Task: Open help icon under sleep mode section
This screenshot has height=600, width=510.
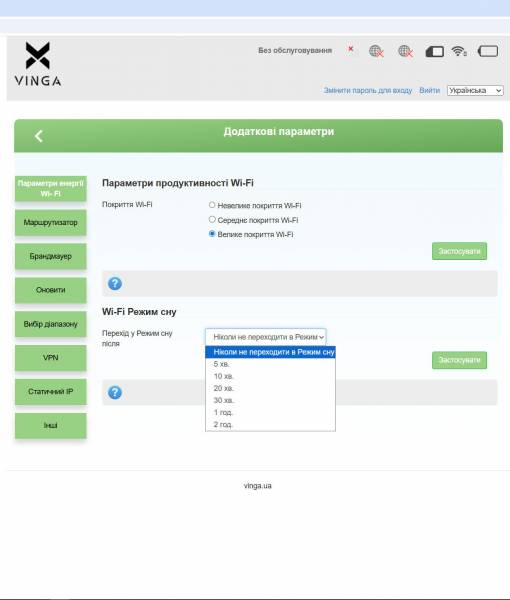Action: click(x=115, y=392)
